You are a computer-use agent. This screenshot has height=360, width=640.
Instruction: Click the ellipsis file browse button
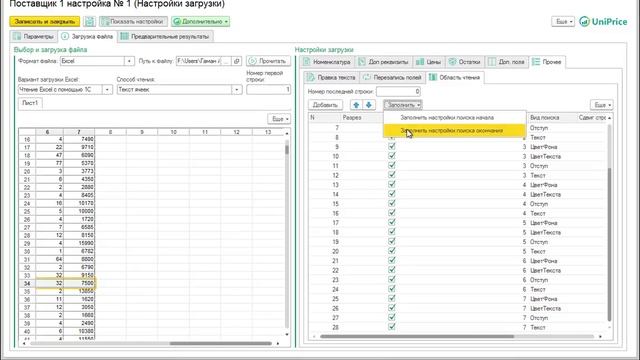point(227,61)
